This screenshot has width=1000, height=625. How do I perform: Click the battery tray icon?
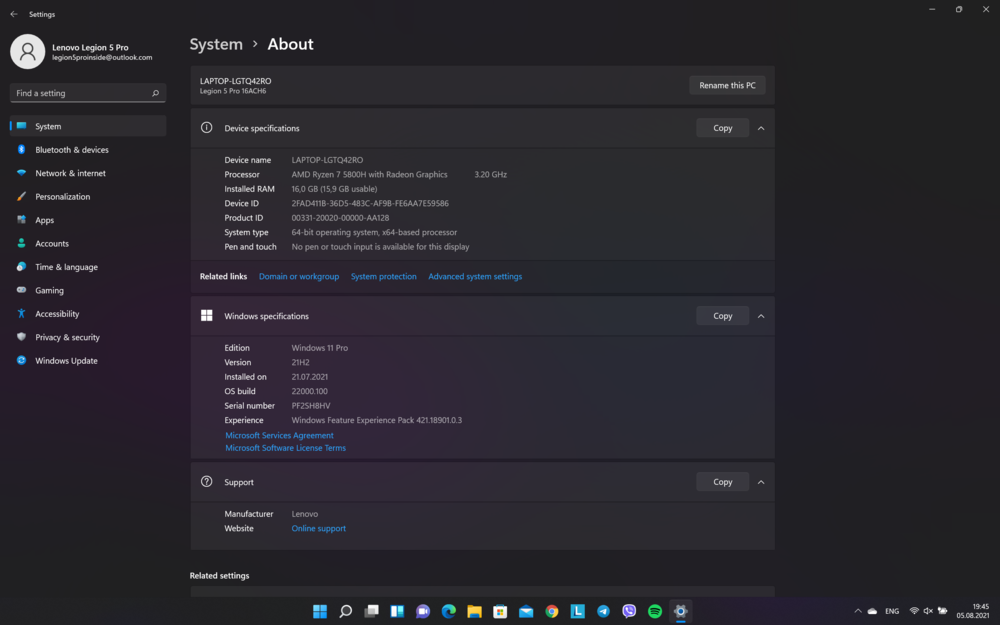(x=943, y=611)
